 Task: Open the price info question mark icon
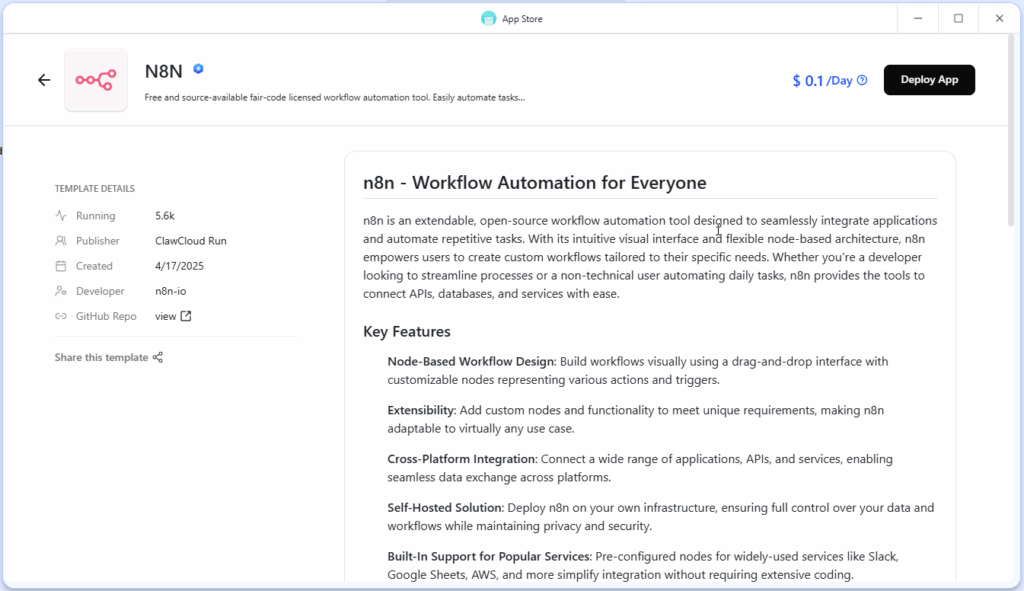point(862,80)
